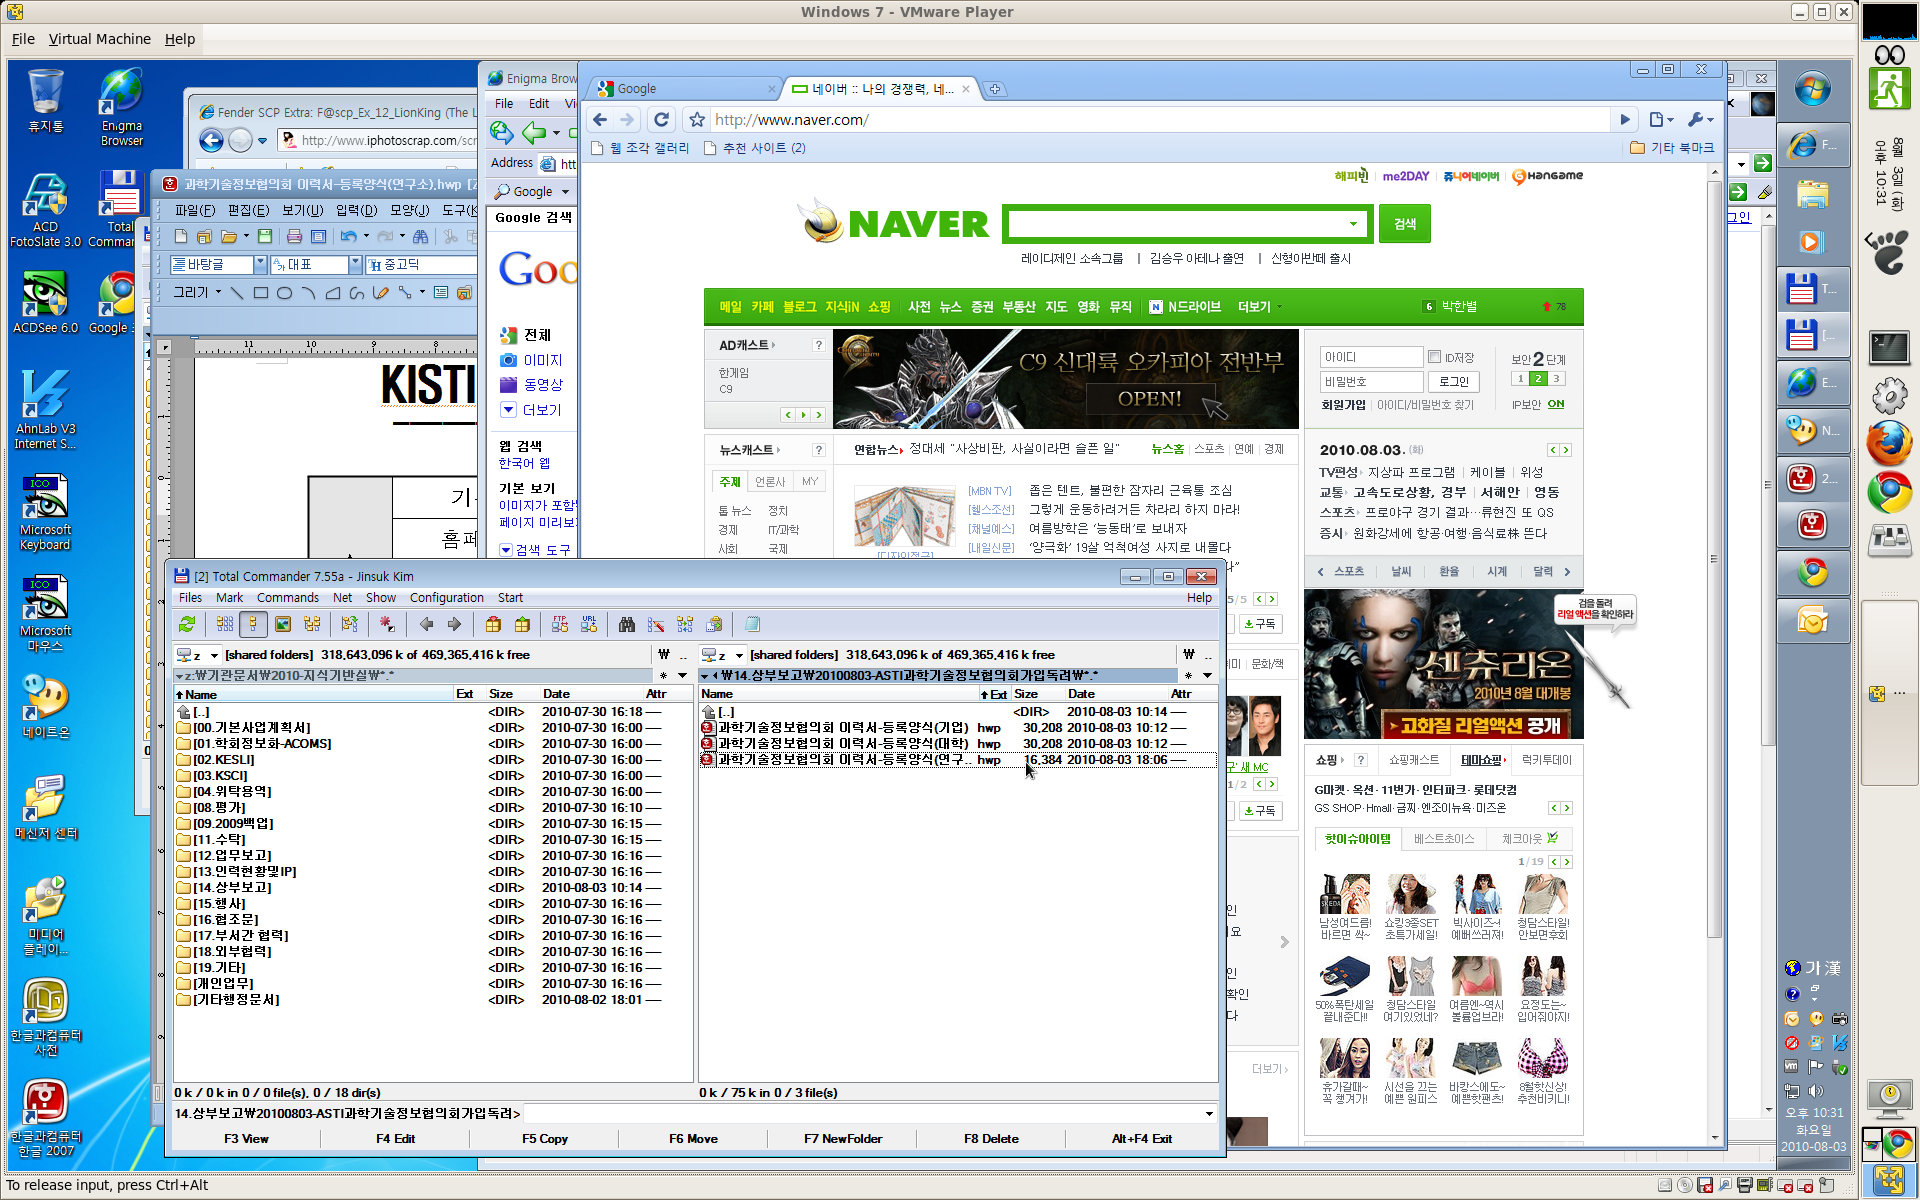The image size is (1920, 1200).
Task: Select the 언론사 tab in Naver newscast
Action: coord(770,482)
